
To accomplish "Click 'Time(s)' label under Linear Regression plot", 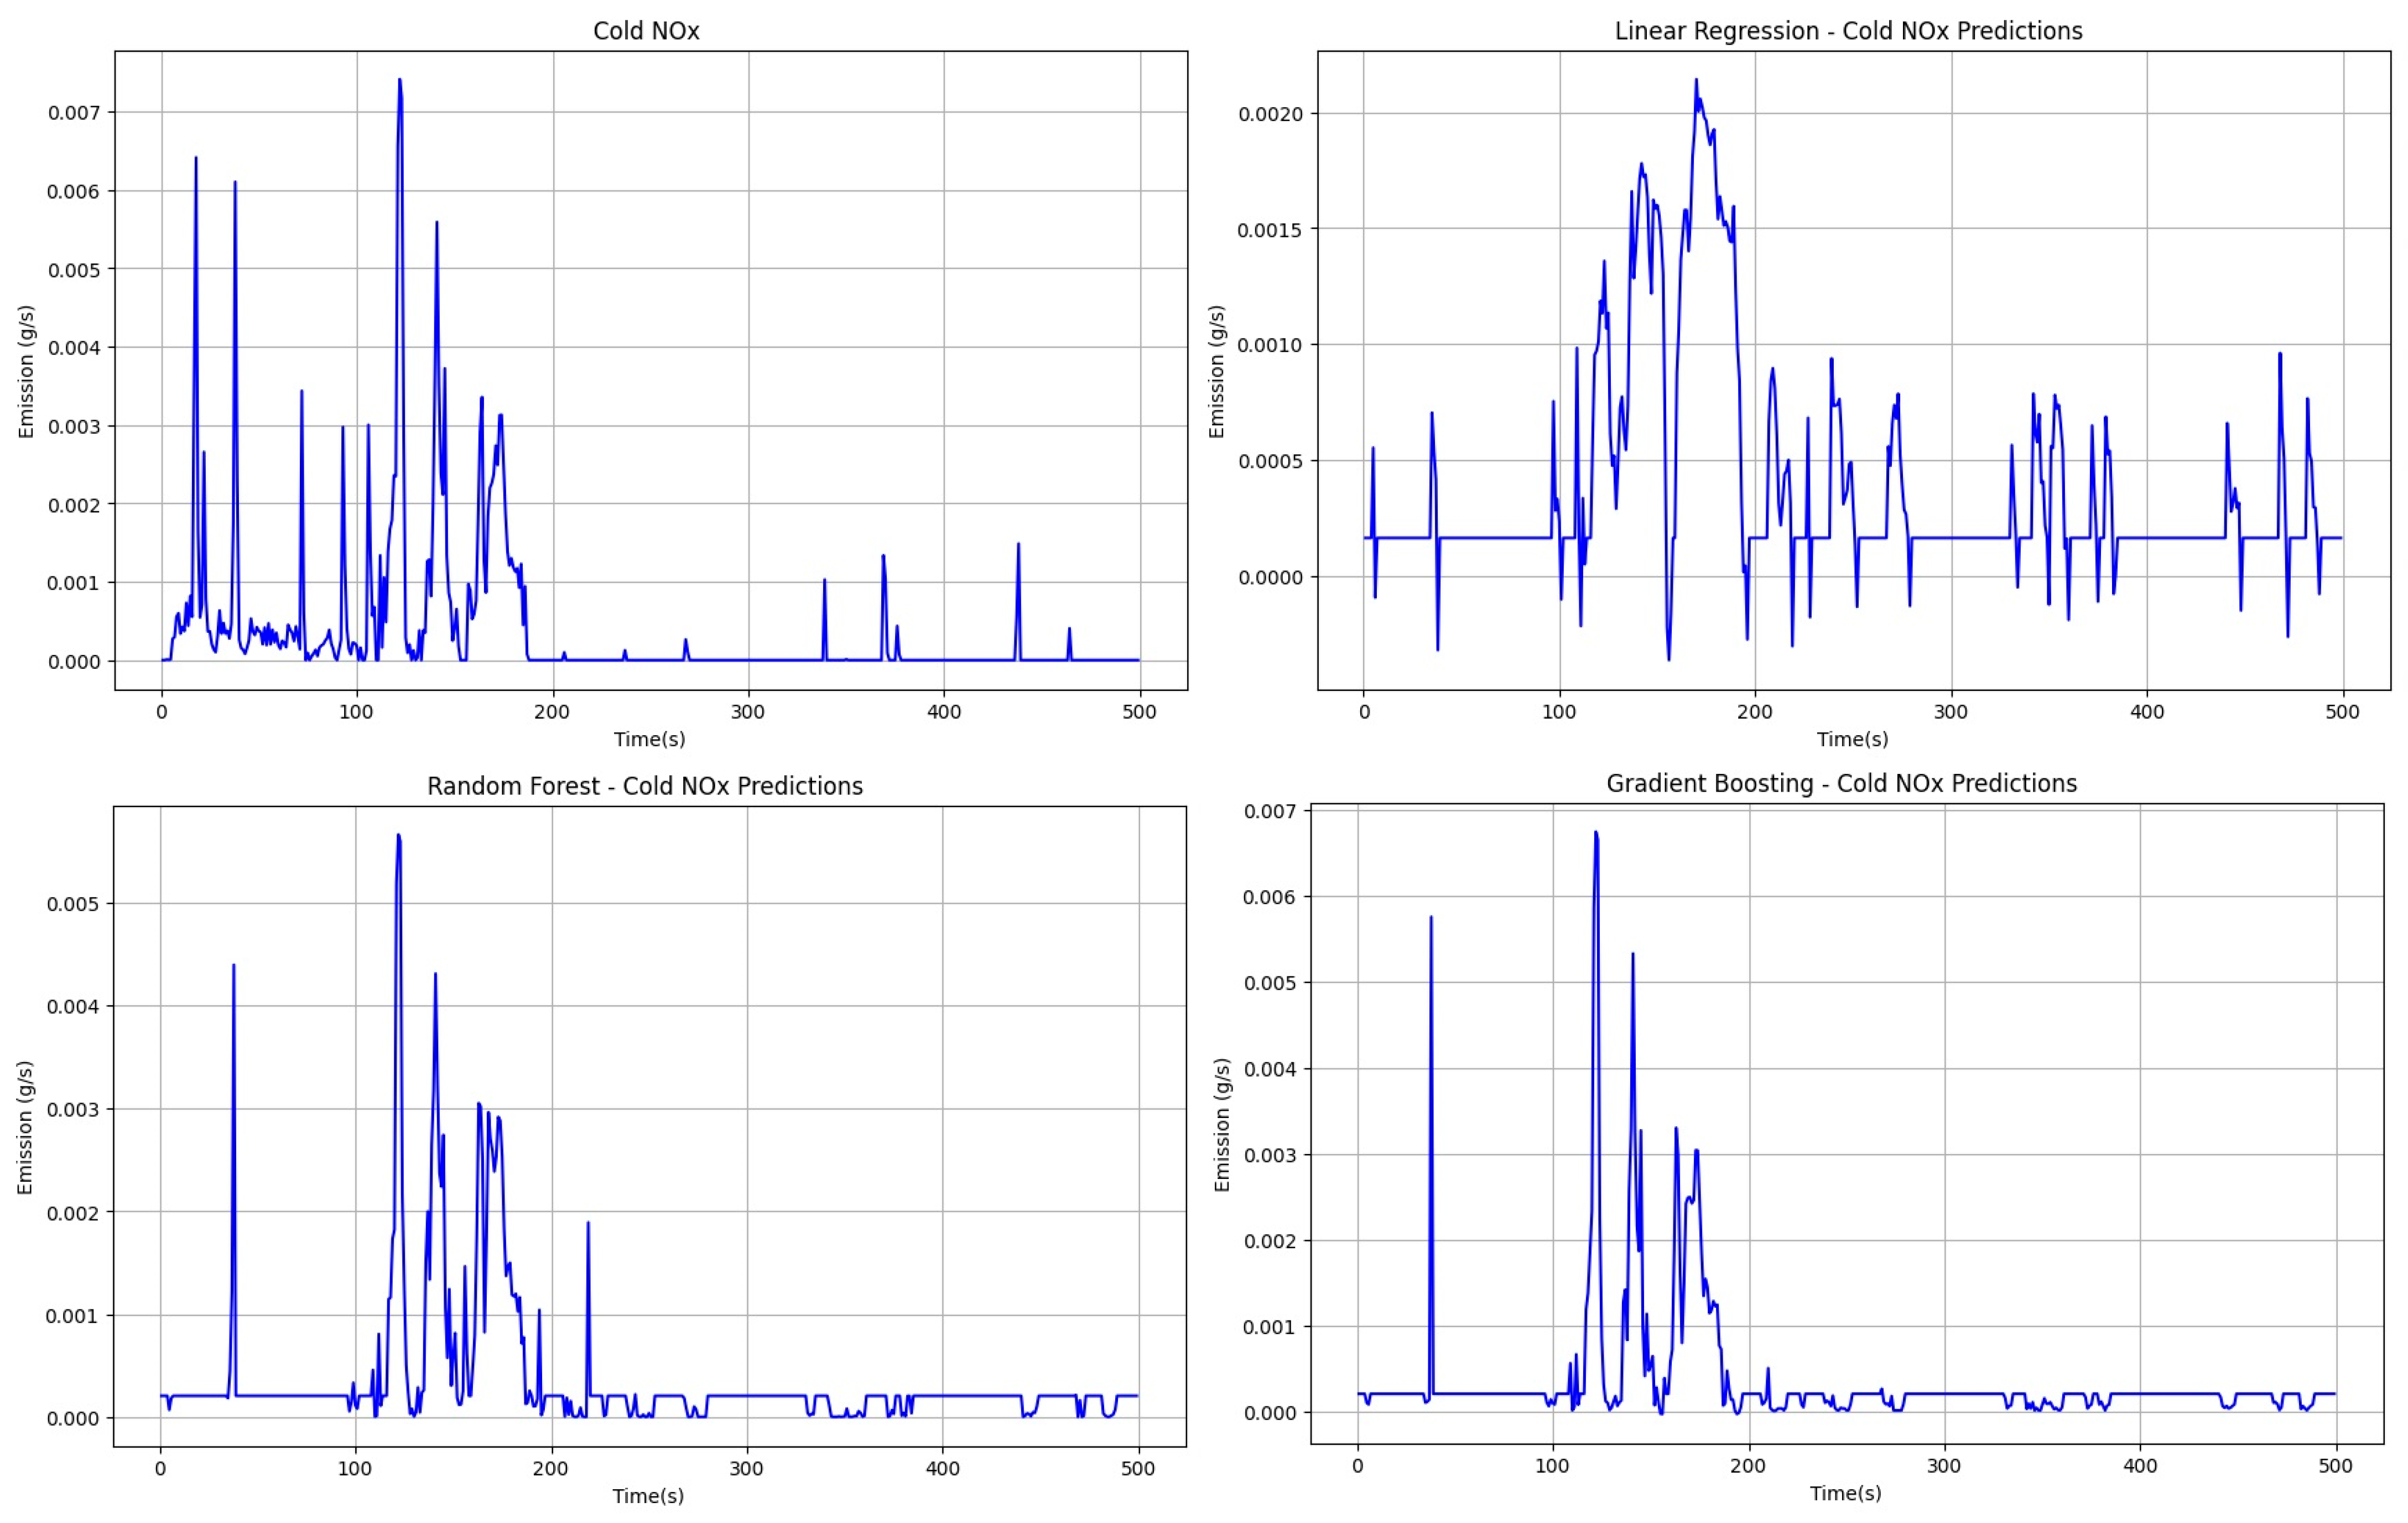I will coord(1852,739).
